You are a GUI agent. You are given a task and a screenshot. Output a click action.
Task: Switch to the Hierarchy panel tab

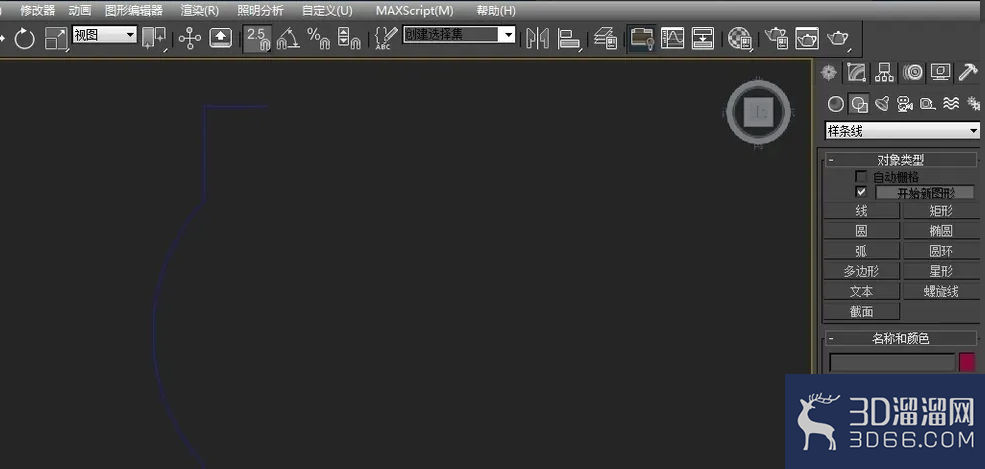(884, 73)
